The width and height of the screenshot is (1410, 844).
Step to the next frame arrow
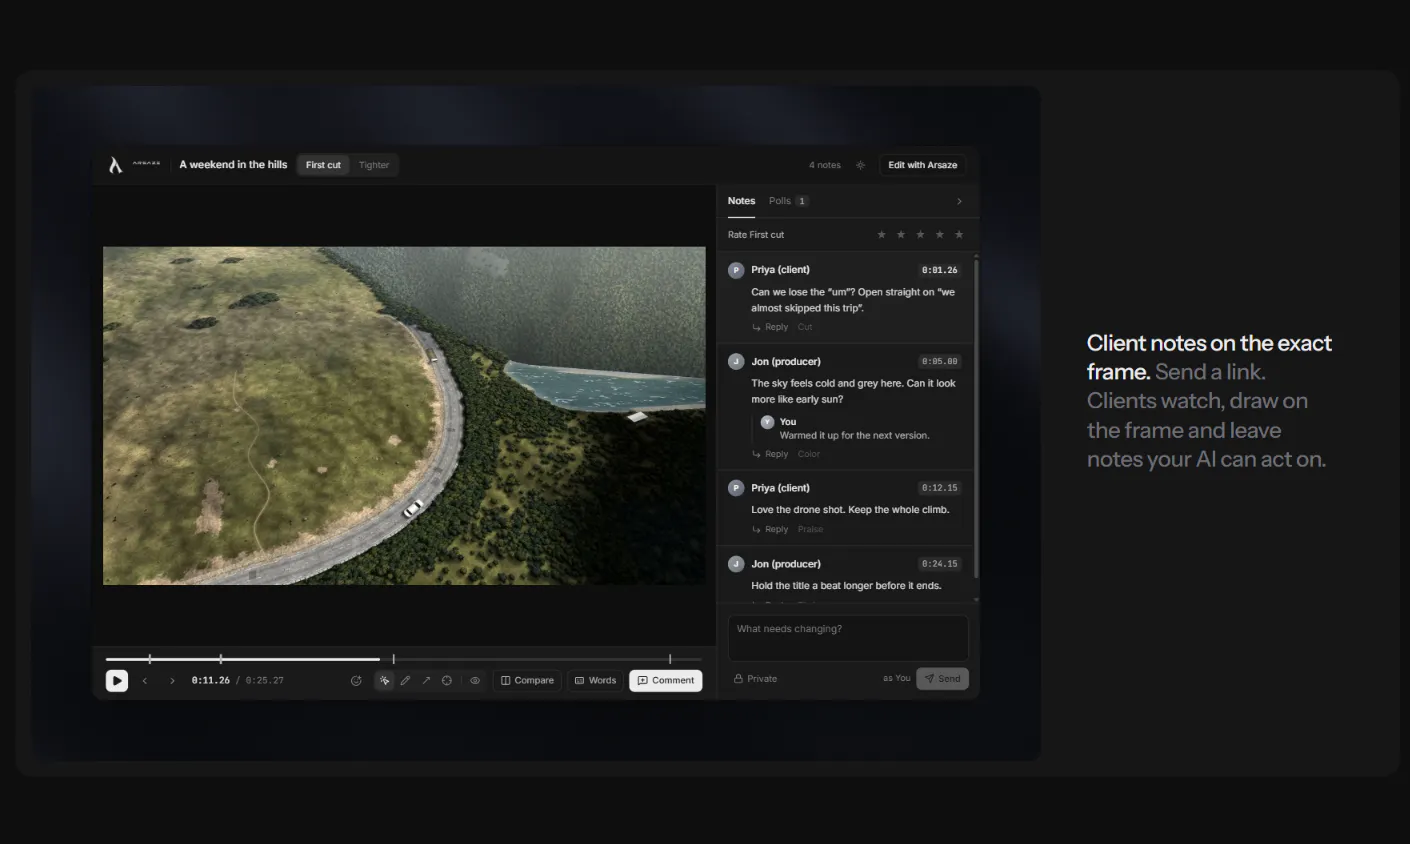coord(172,680)
